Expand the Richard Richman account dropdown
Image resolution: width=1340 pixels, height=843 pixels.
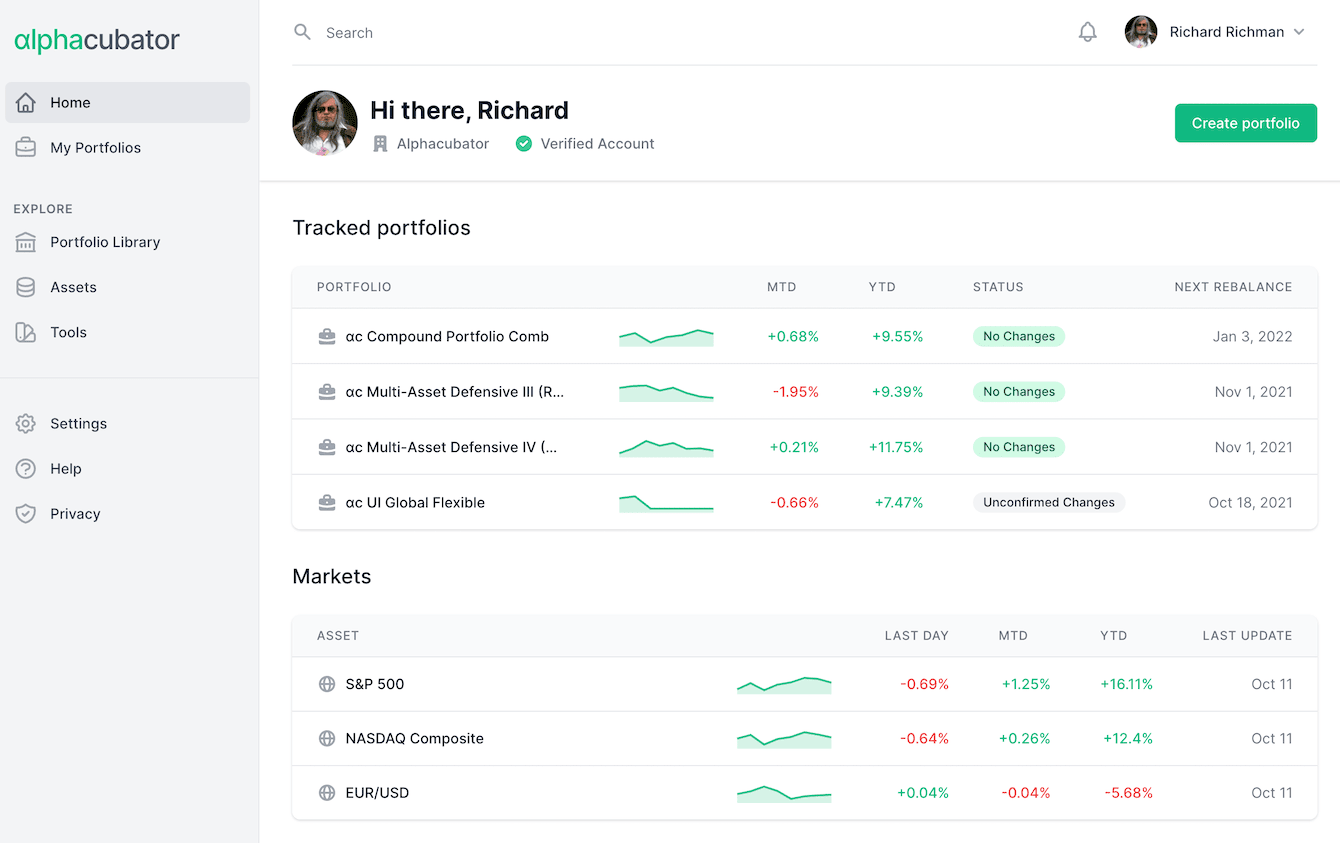1298,32
